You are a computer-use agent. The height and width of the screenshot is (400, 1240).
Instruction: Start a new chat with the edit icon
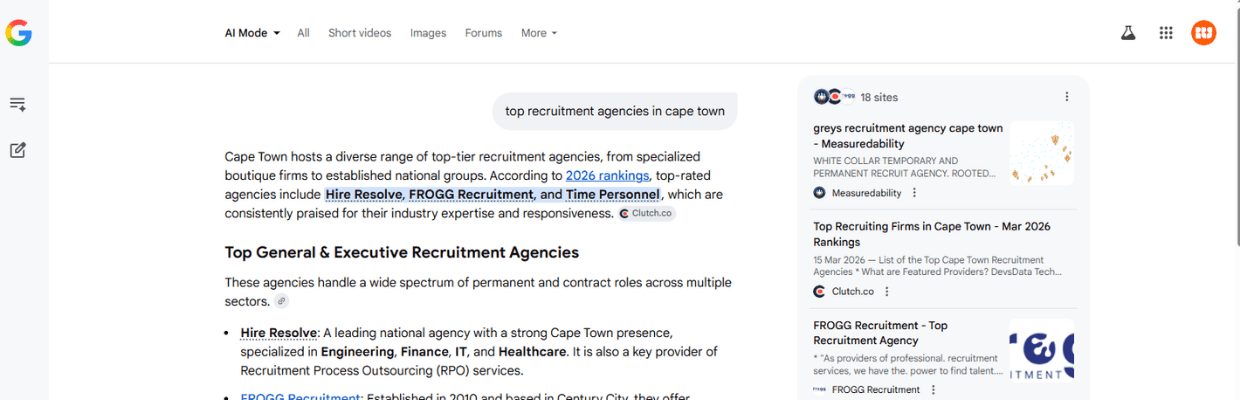(x=18, y=150)
